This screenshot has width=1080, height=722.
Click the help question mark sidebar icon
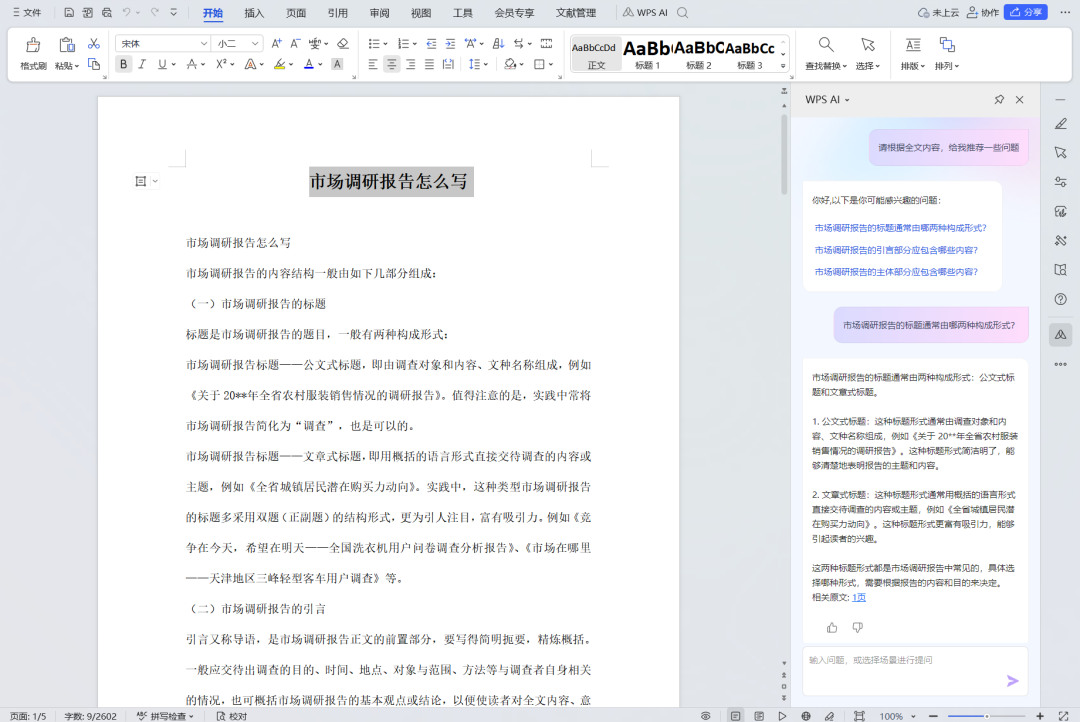pyautogui.click(x=1061, y=299)
